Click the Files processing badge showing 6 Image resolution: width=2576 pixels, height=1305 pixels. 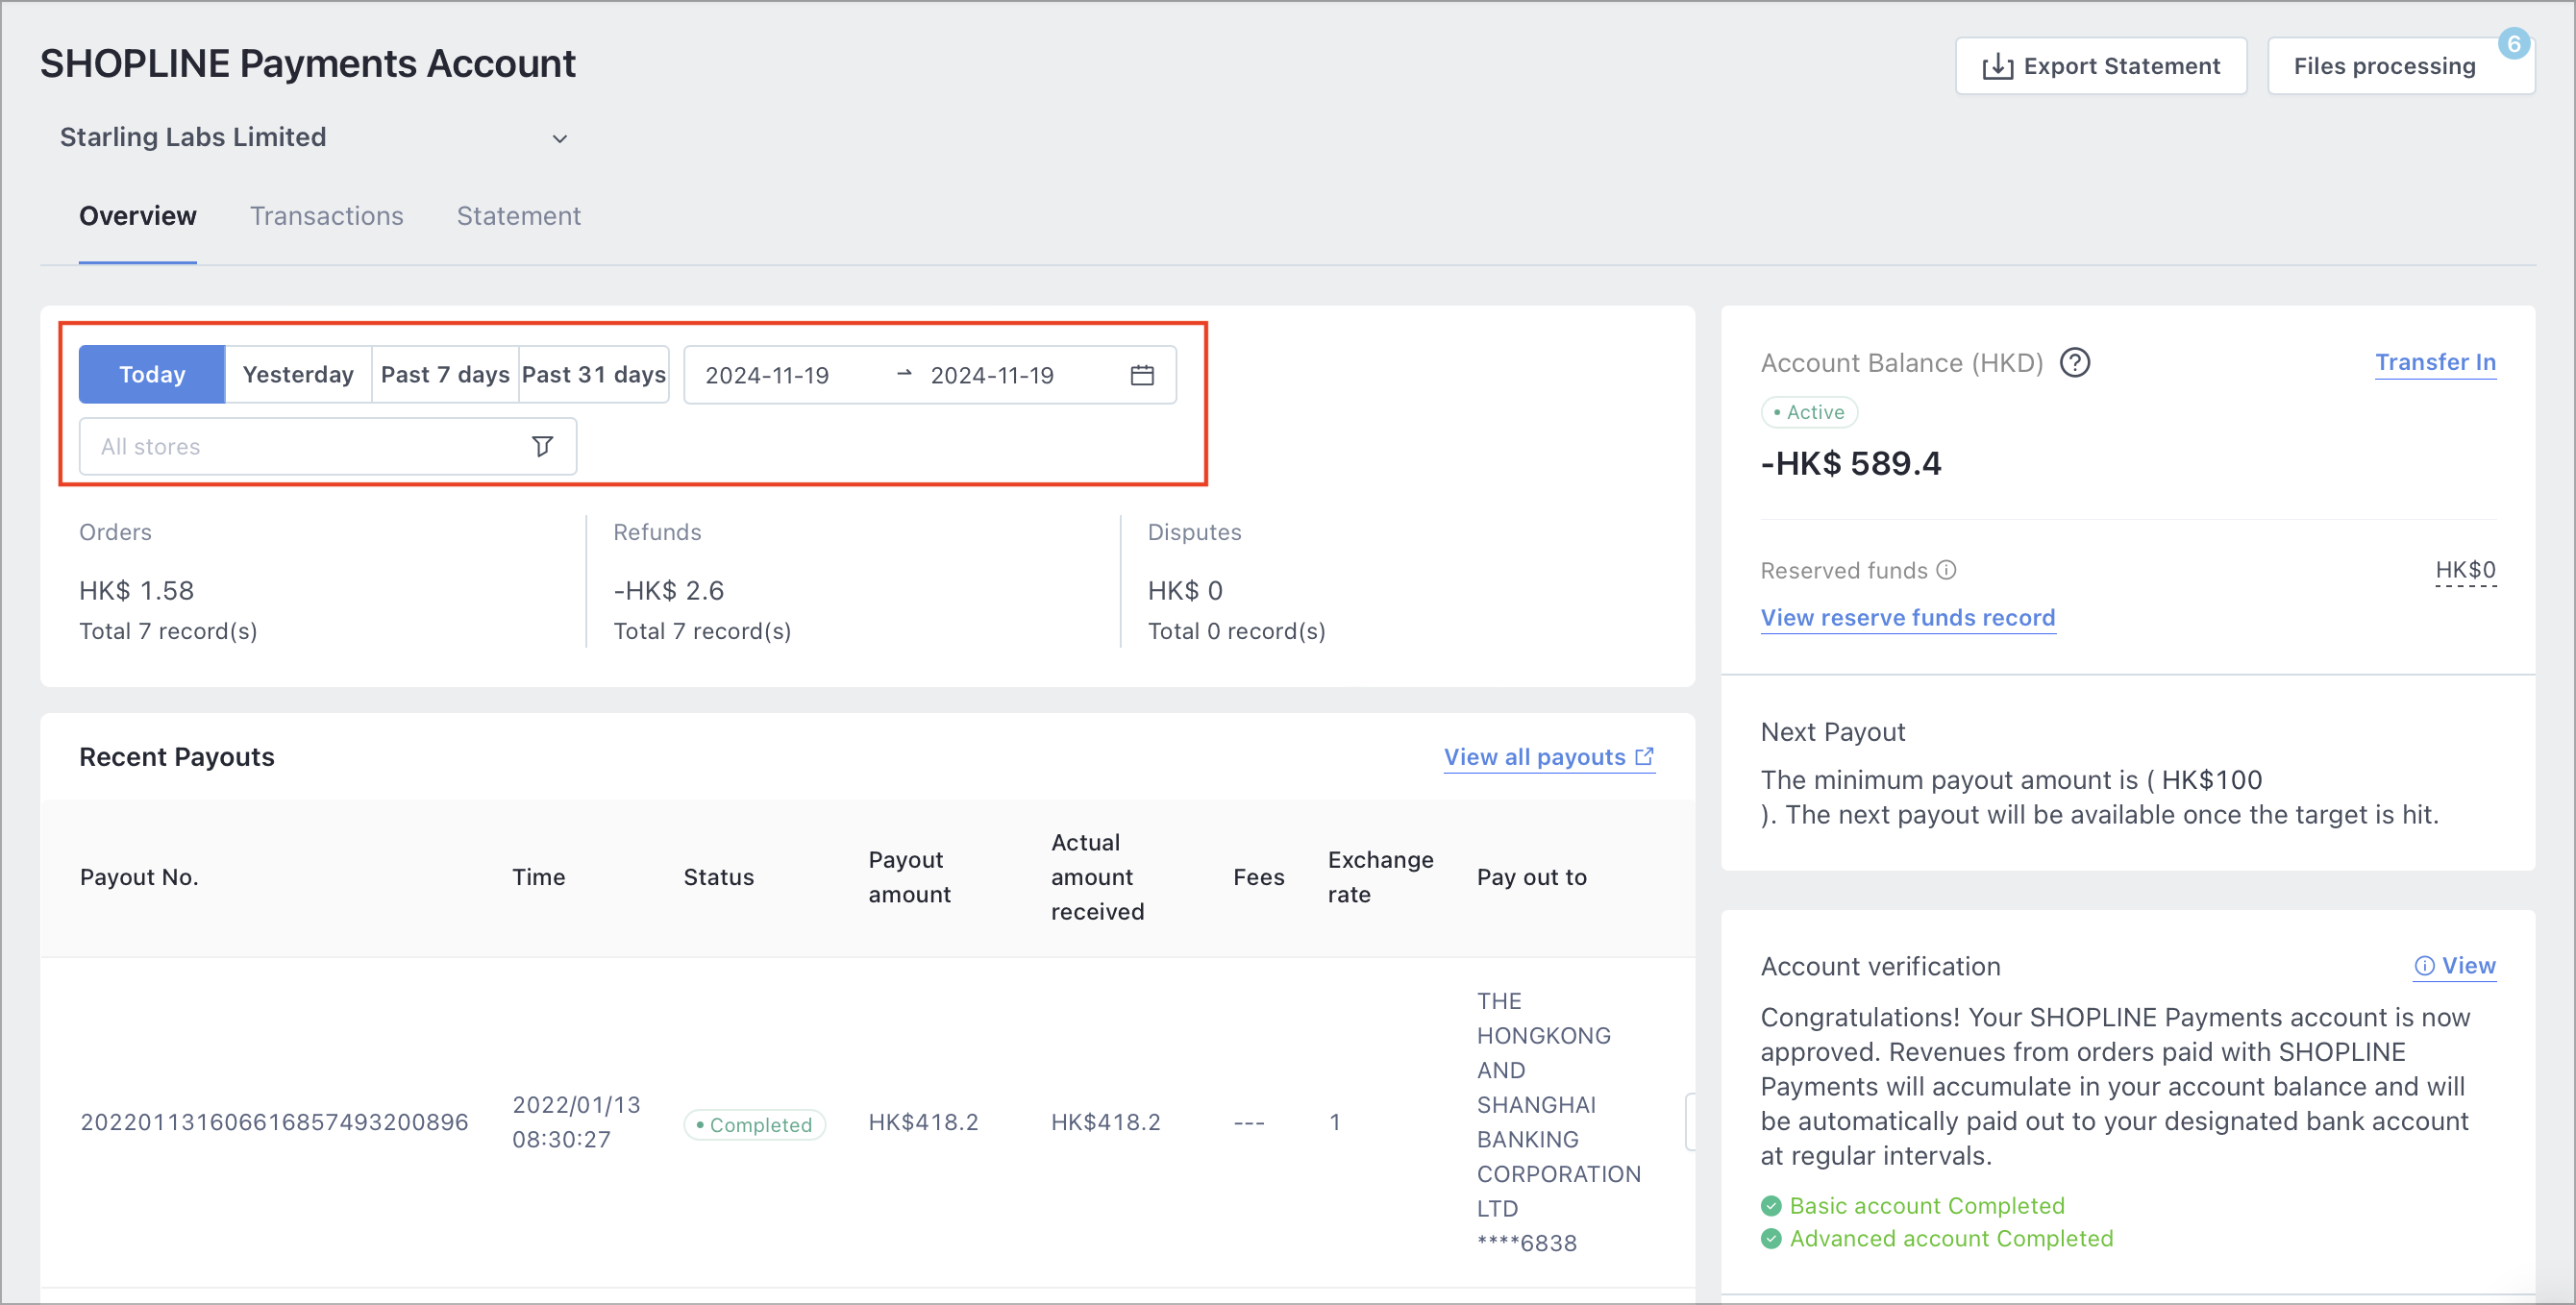[2513, 44]
